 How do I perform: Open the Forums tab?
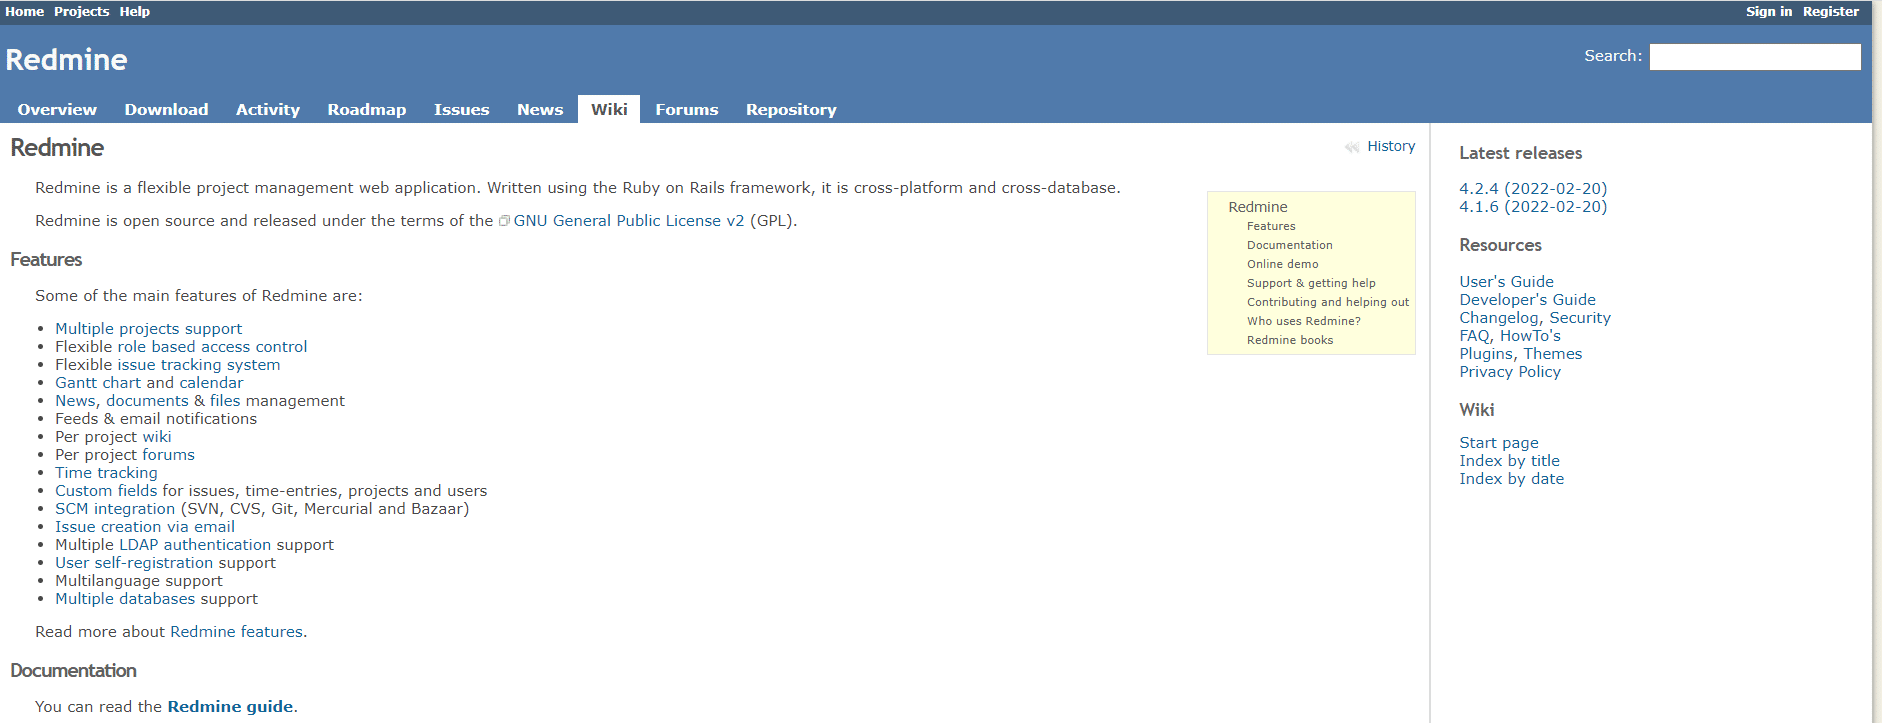pyautogui.click(x=687, y=109)
